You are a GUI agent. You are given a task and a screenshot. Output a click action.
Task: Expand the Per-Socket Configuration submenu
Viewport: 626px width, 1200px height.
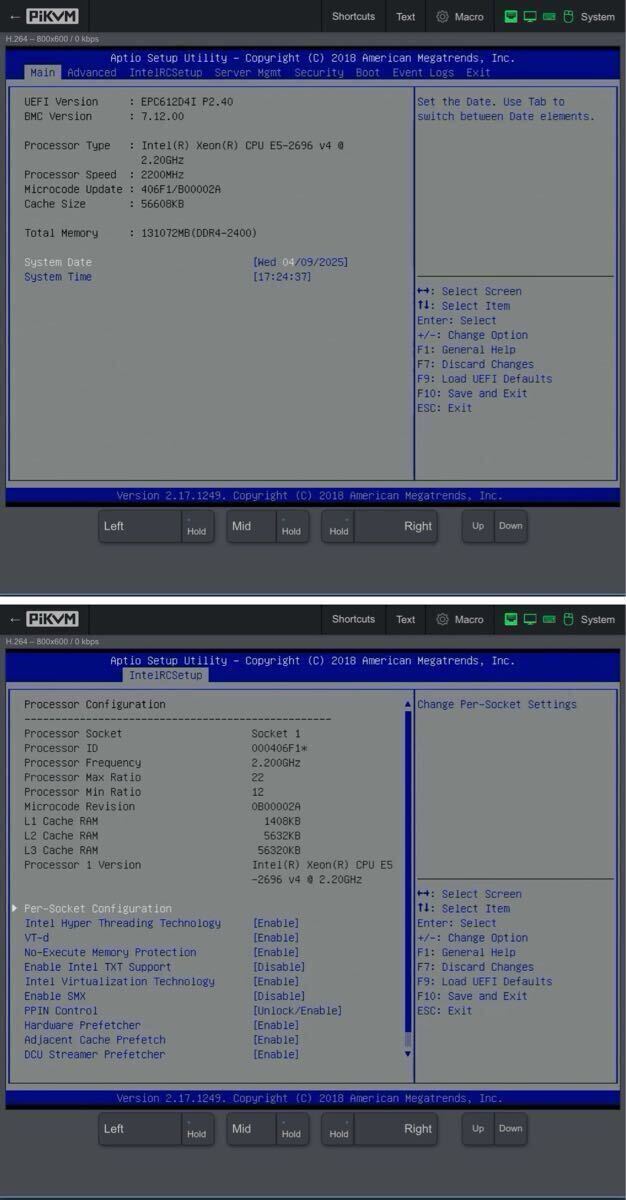98,909
